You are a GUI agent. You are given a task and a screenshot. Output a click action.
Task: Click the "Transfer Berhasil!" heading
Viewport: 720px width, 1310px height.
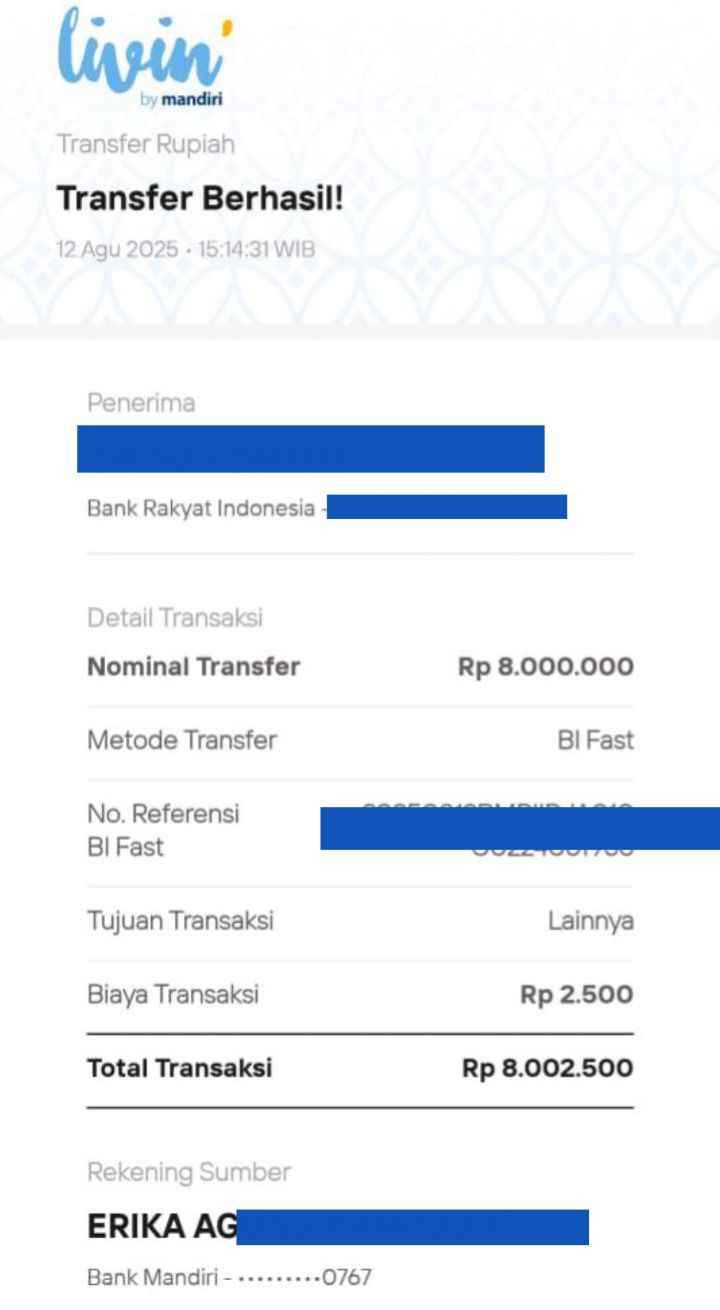[200, 198]
